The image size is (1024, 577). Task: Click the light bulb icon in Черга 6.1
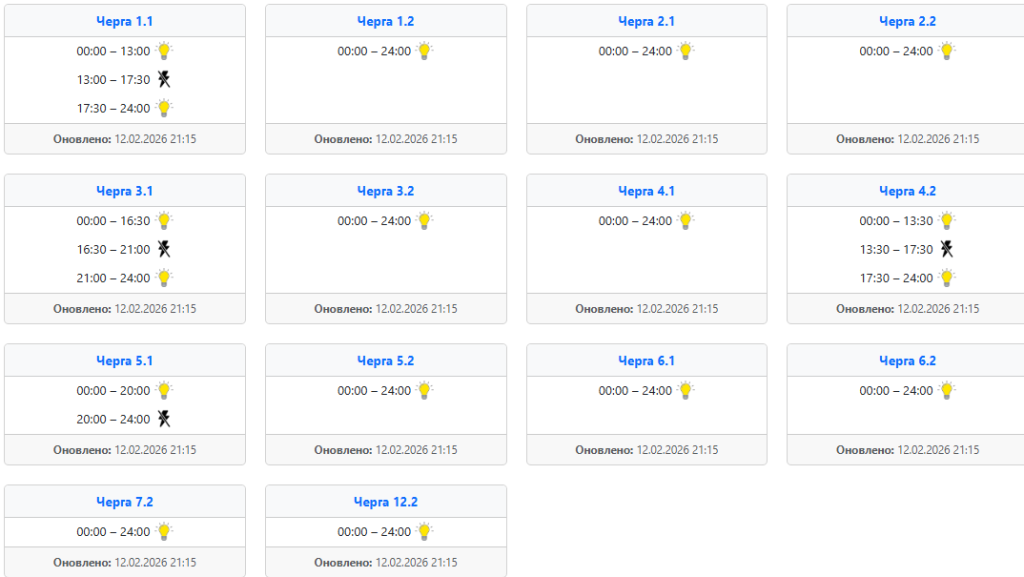point(686,390)
